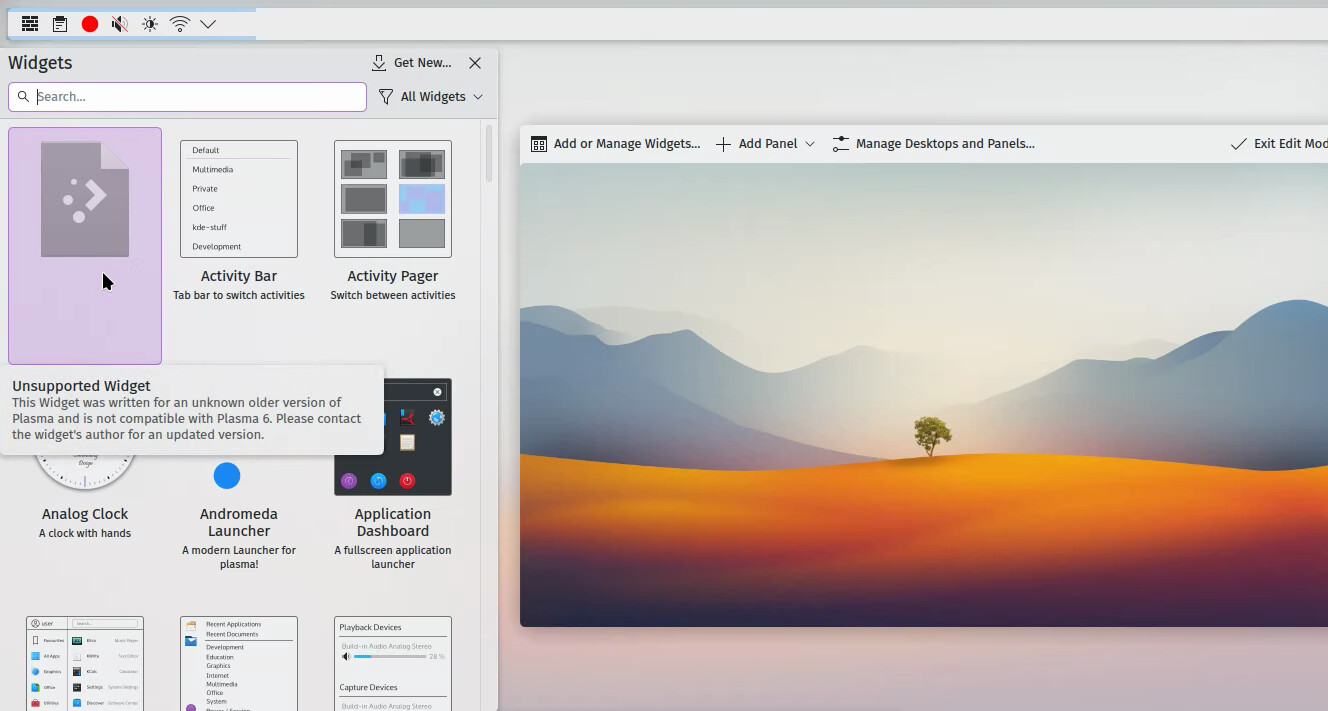The height and width of the screenshot is (711, 1328).
Task: Click Exit Edit Mode button
Action: click(1280, 144)
